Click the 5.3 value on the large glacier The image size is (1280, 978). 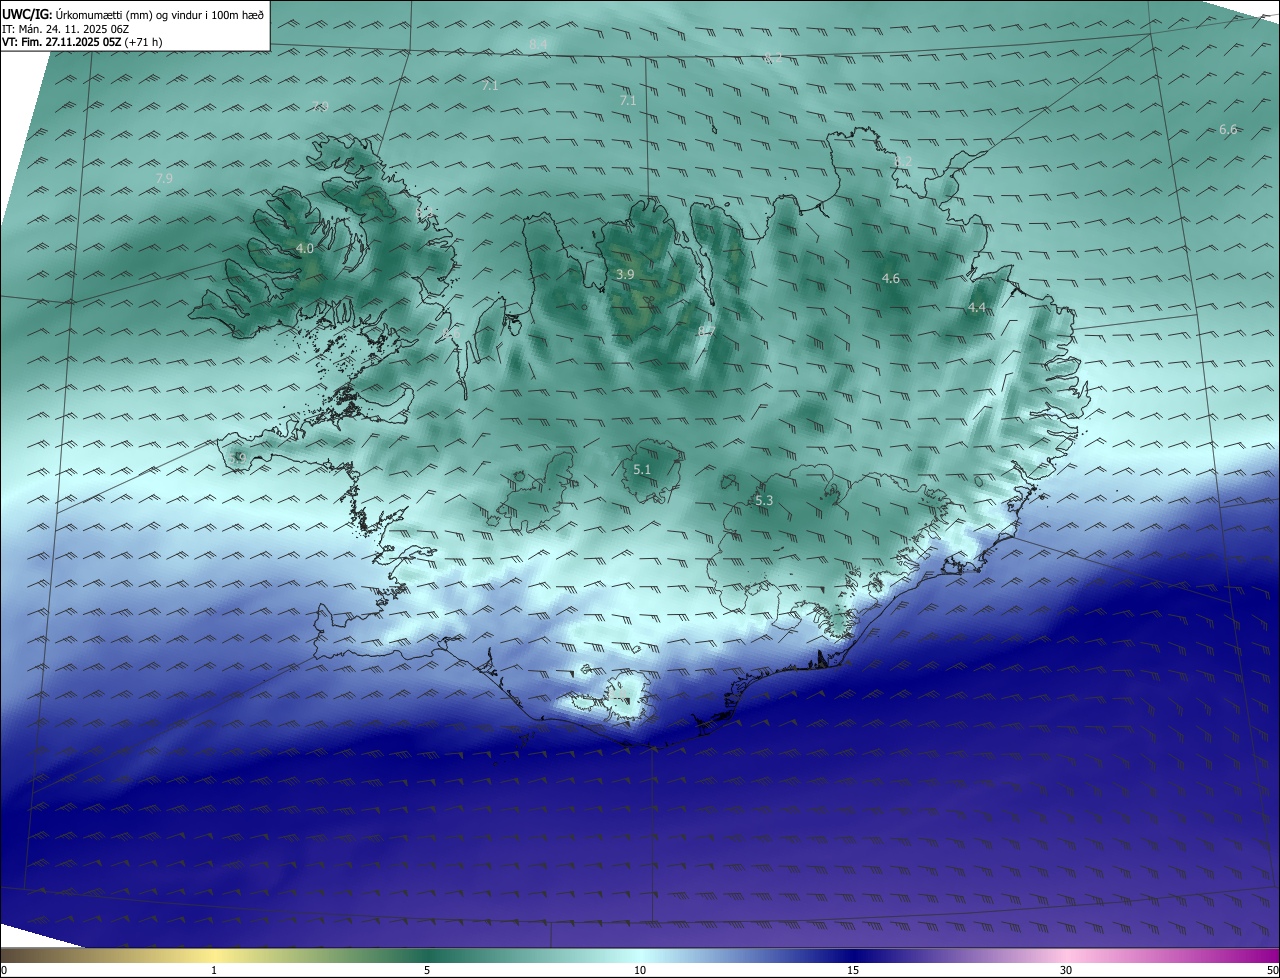tap(764, 500)
